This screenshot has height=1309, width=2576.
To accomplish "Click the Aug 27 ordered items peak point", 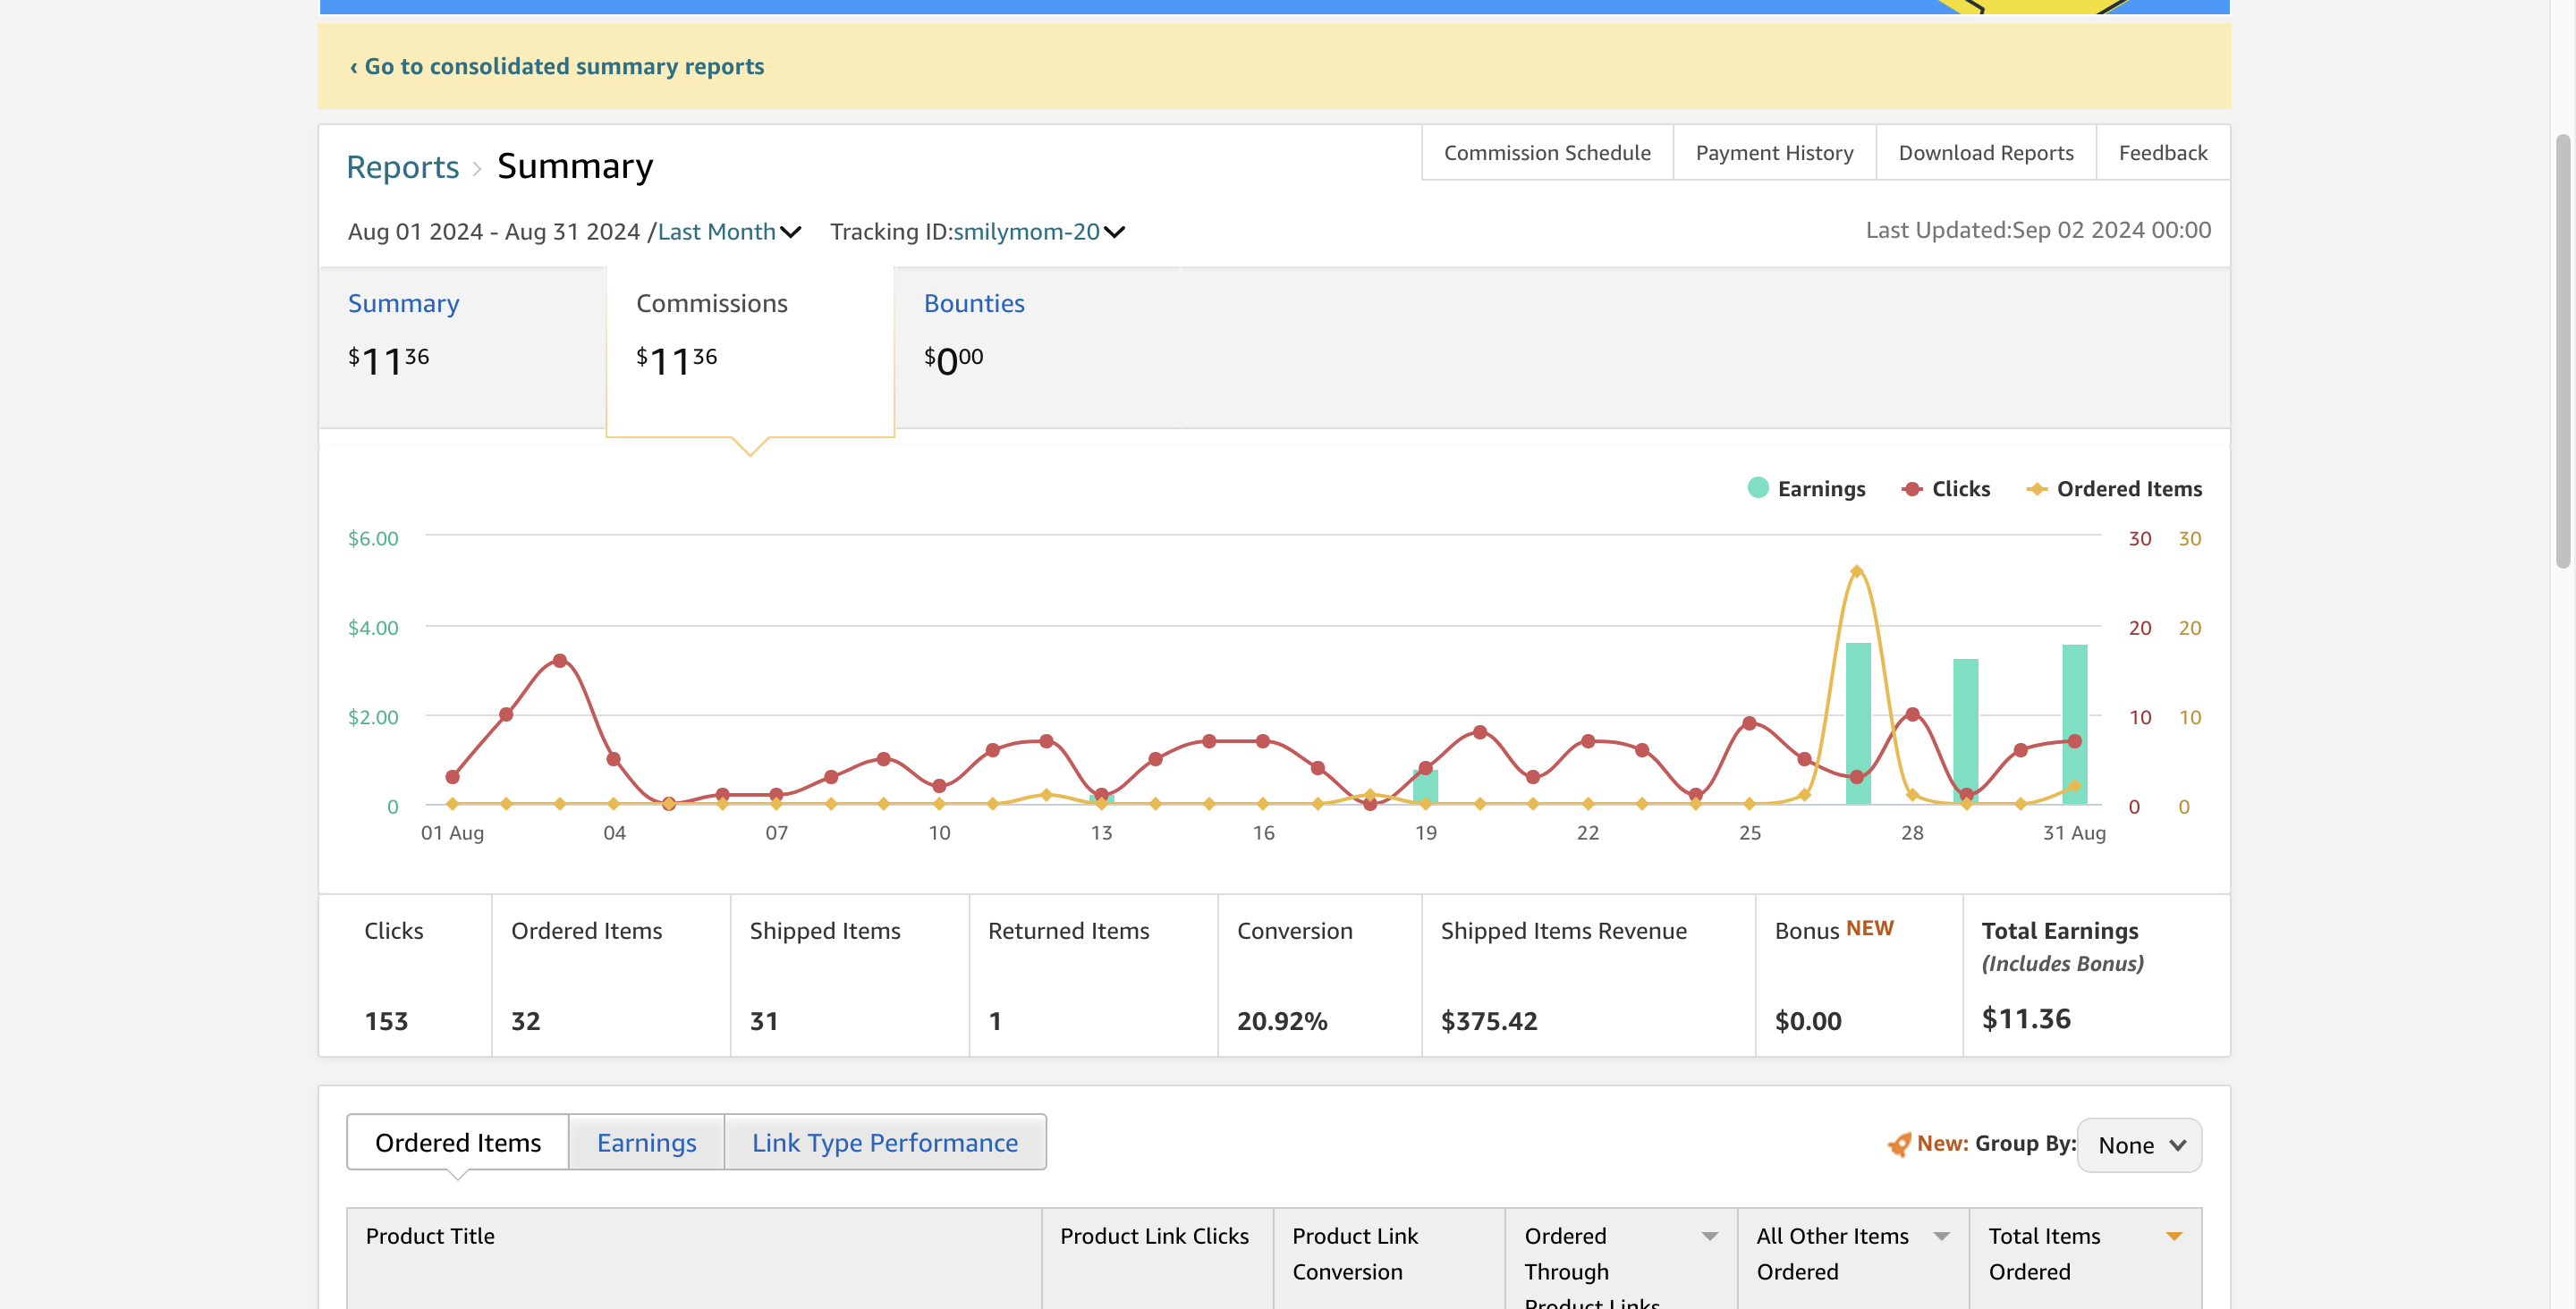I will click(1856, 571).
